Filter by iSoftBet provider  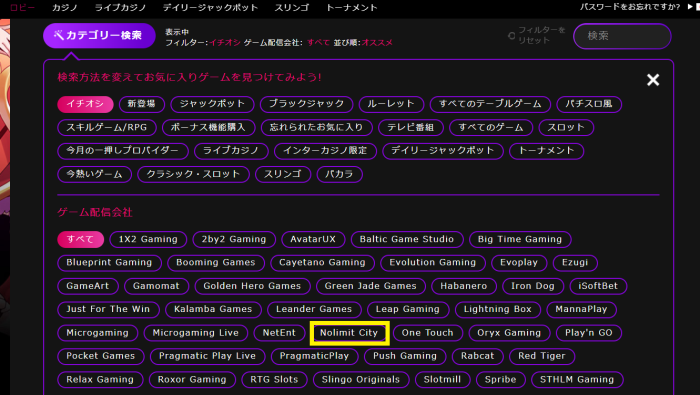click(x=598, y=287)
